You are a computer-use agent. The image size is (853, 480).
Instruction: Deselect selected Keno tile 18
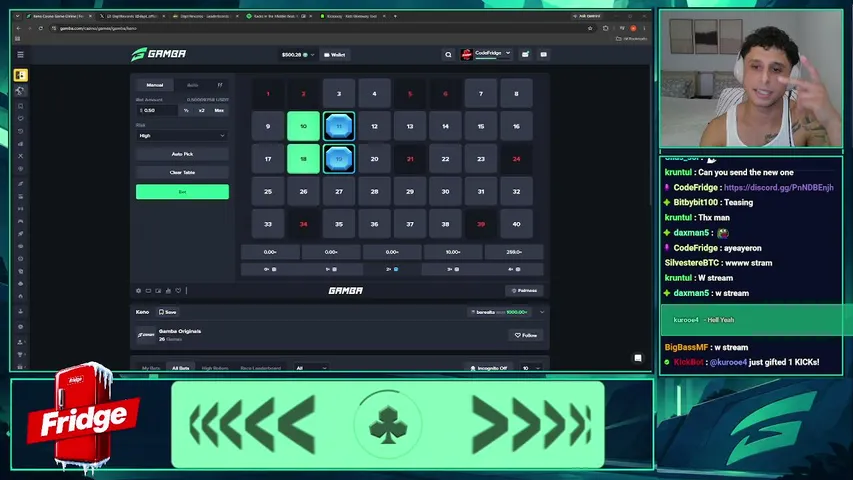(x=304, y=159)
